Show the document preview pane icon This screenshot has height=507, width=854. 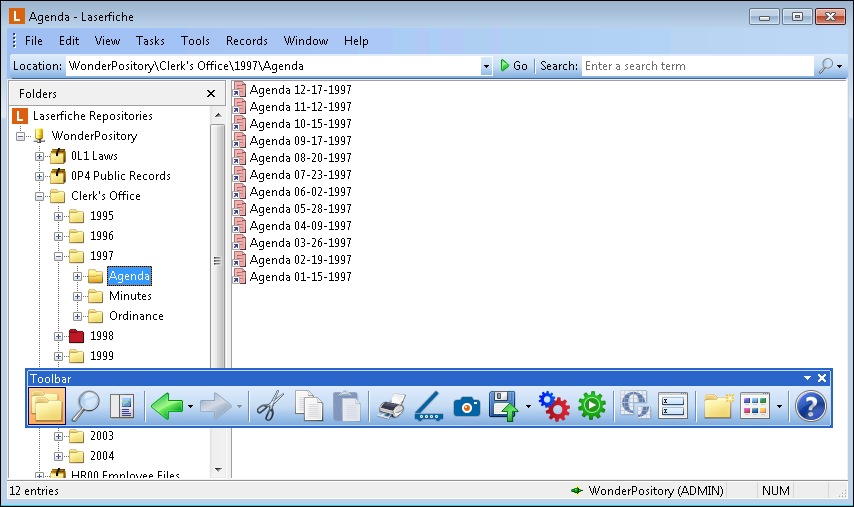[x=122, y=406]
